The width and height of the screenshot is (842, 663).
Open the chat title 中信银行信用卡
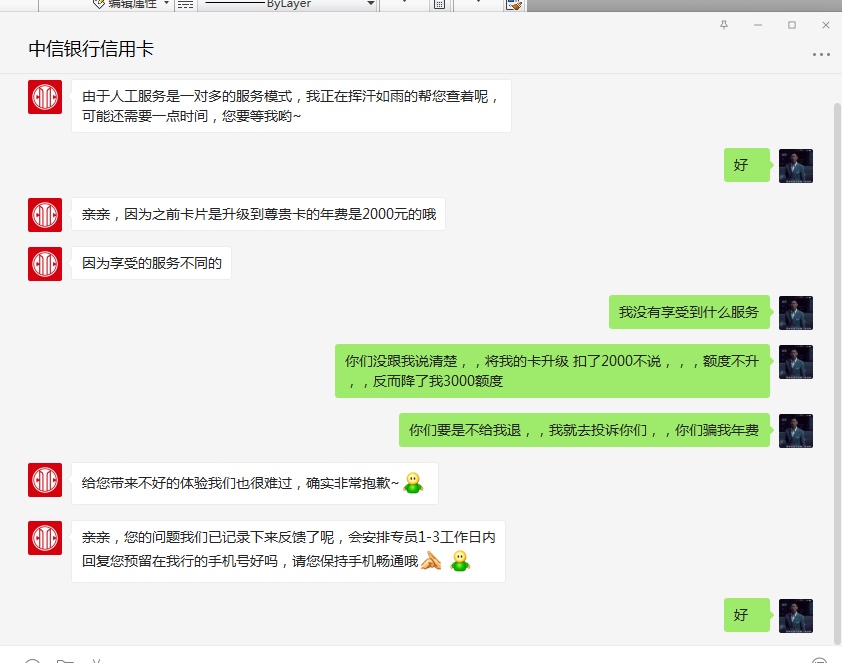point(91,49)
